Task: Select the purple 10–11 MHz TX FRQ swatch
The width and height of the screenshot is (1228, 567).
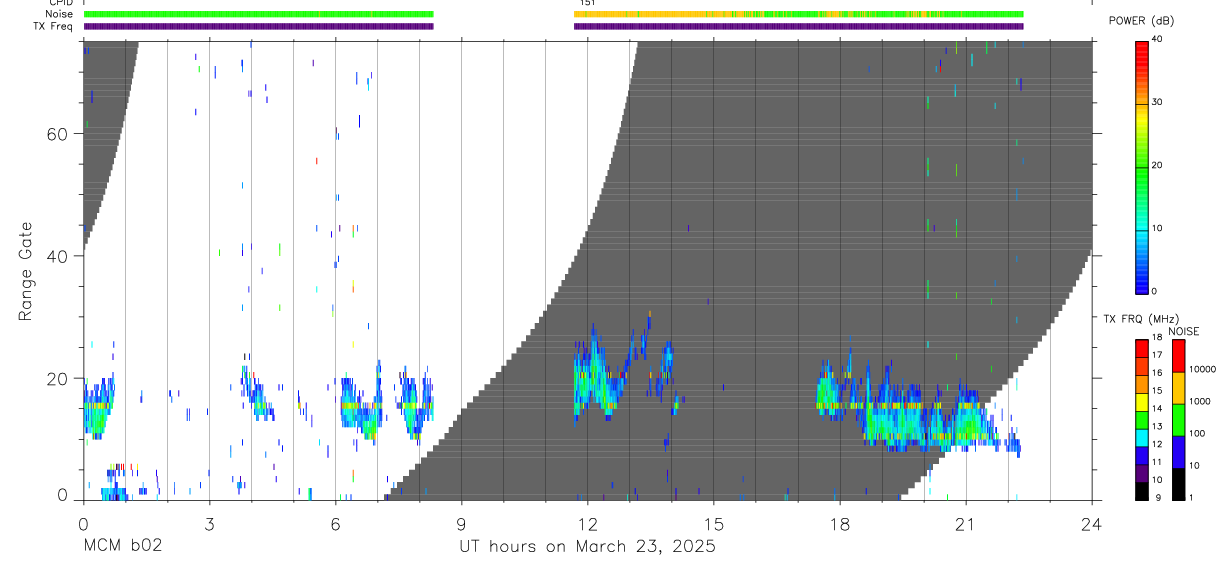Action: 1141,473
